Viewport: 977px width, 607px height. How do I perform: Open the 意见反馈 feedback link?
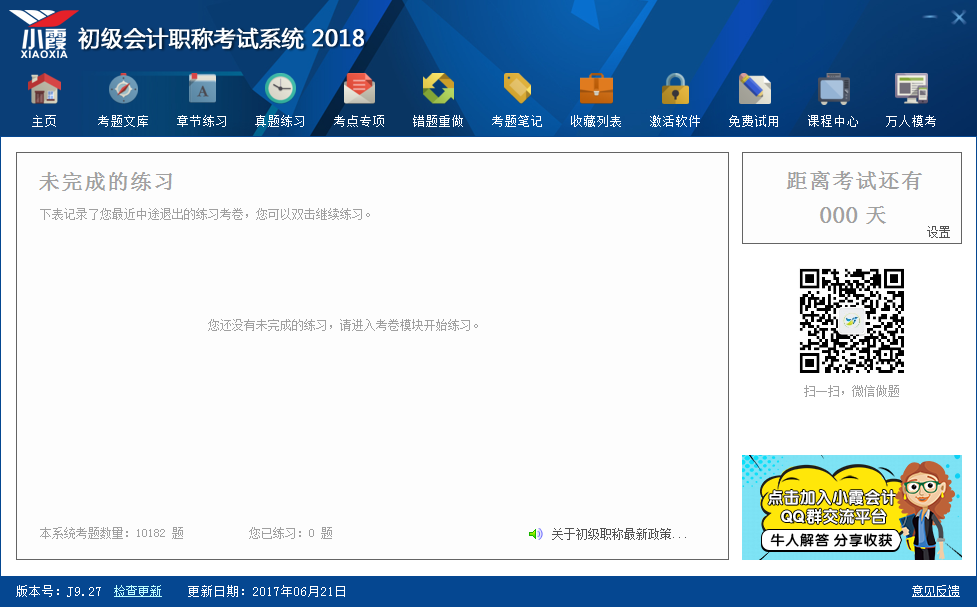[x=935, y=591]
